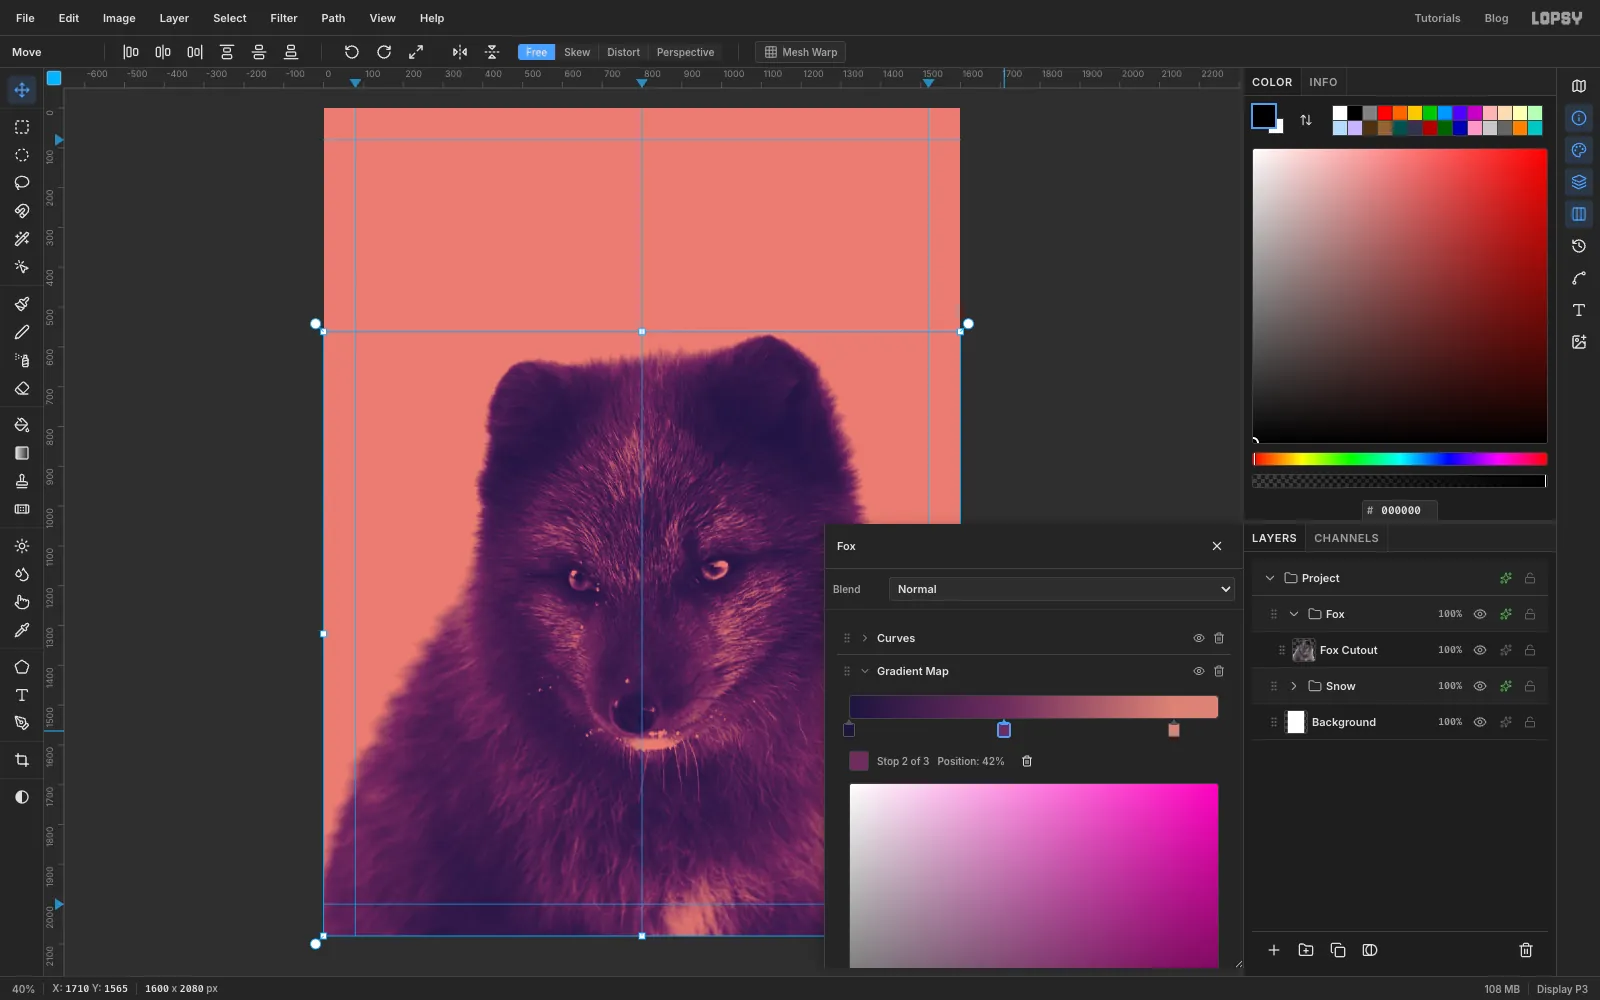This screenshot has width=1600, height=1000.
Task: Choose the Skew transform mode
Action: point(577,52)
